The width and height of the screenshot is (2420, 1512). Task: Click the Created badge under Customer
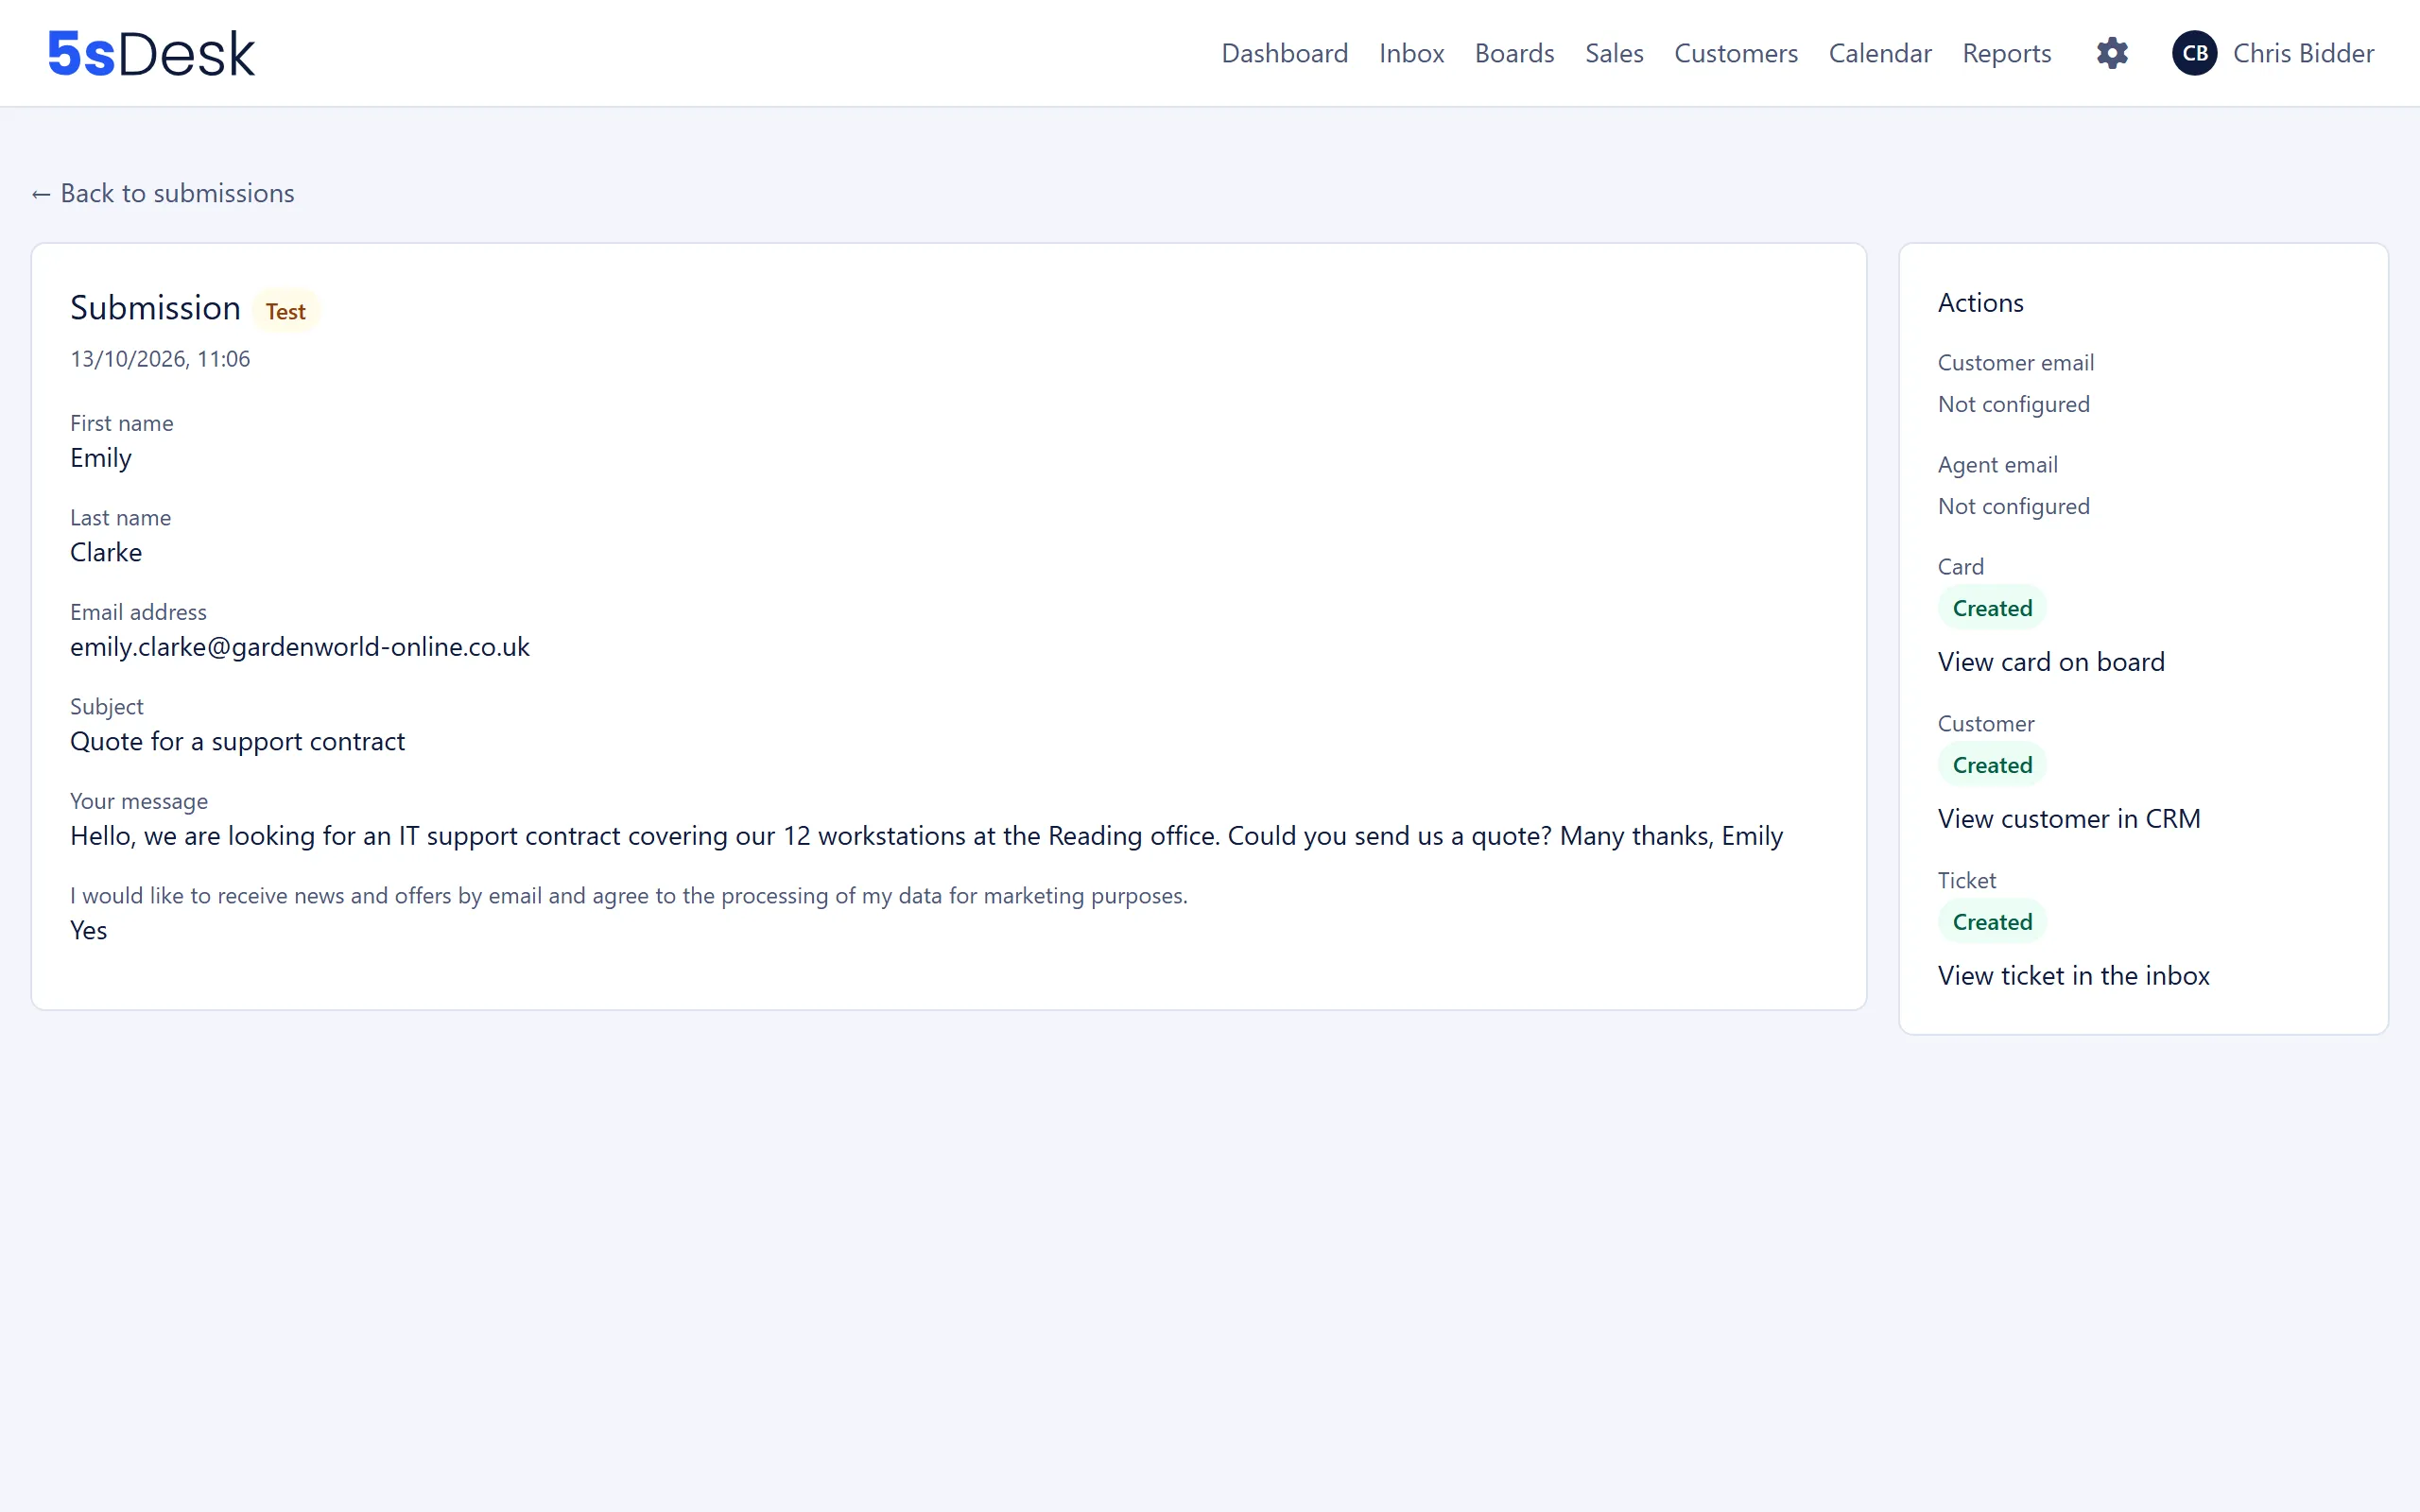[x=1992, y=765]
